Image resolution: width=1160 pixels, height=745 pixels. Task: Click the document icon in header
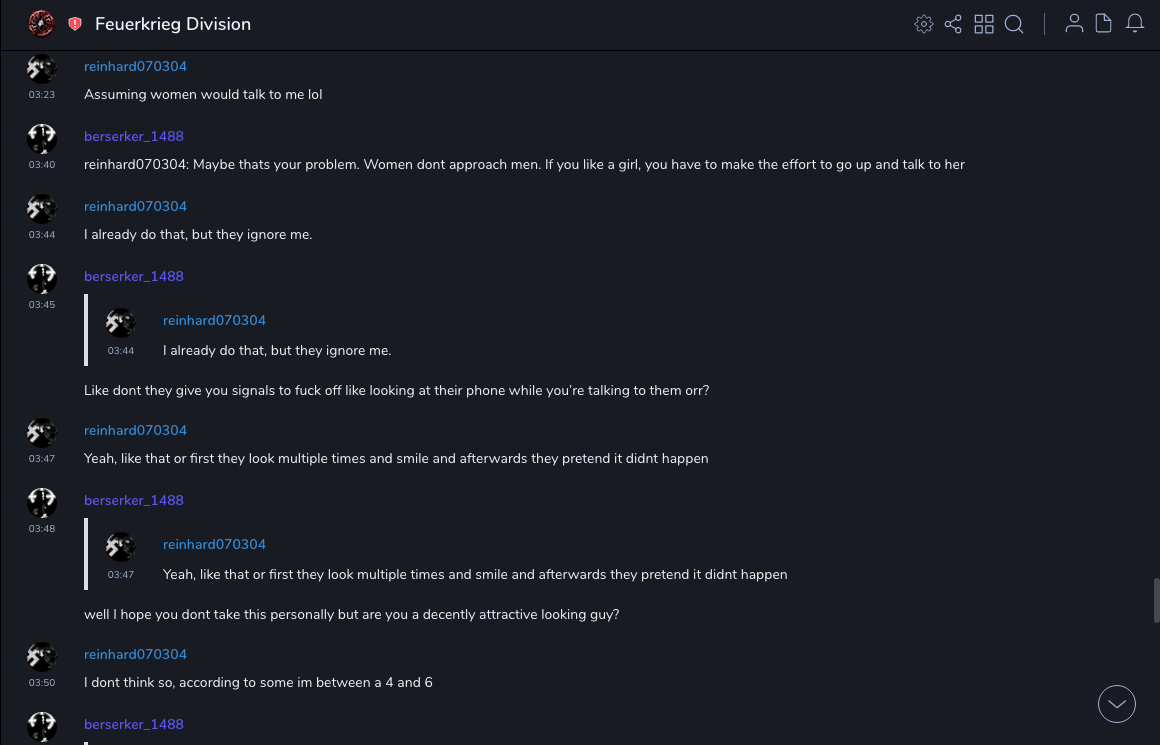(1104, 24)
